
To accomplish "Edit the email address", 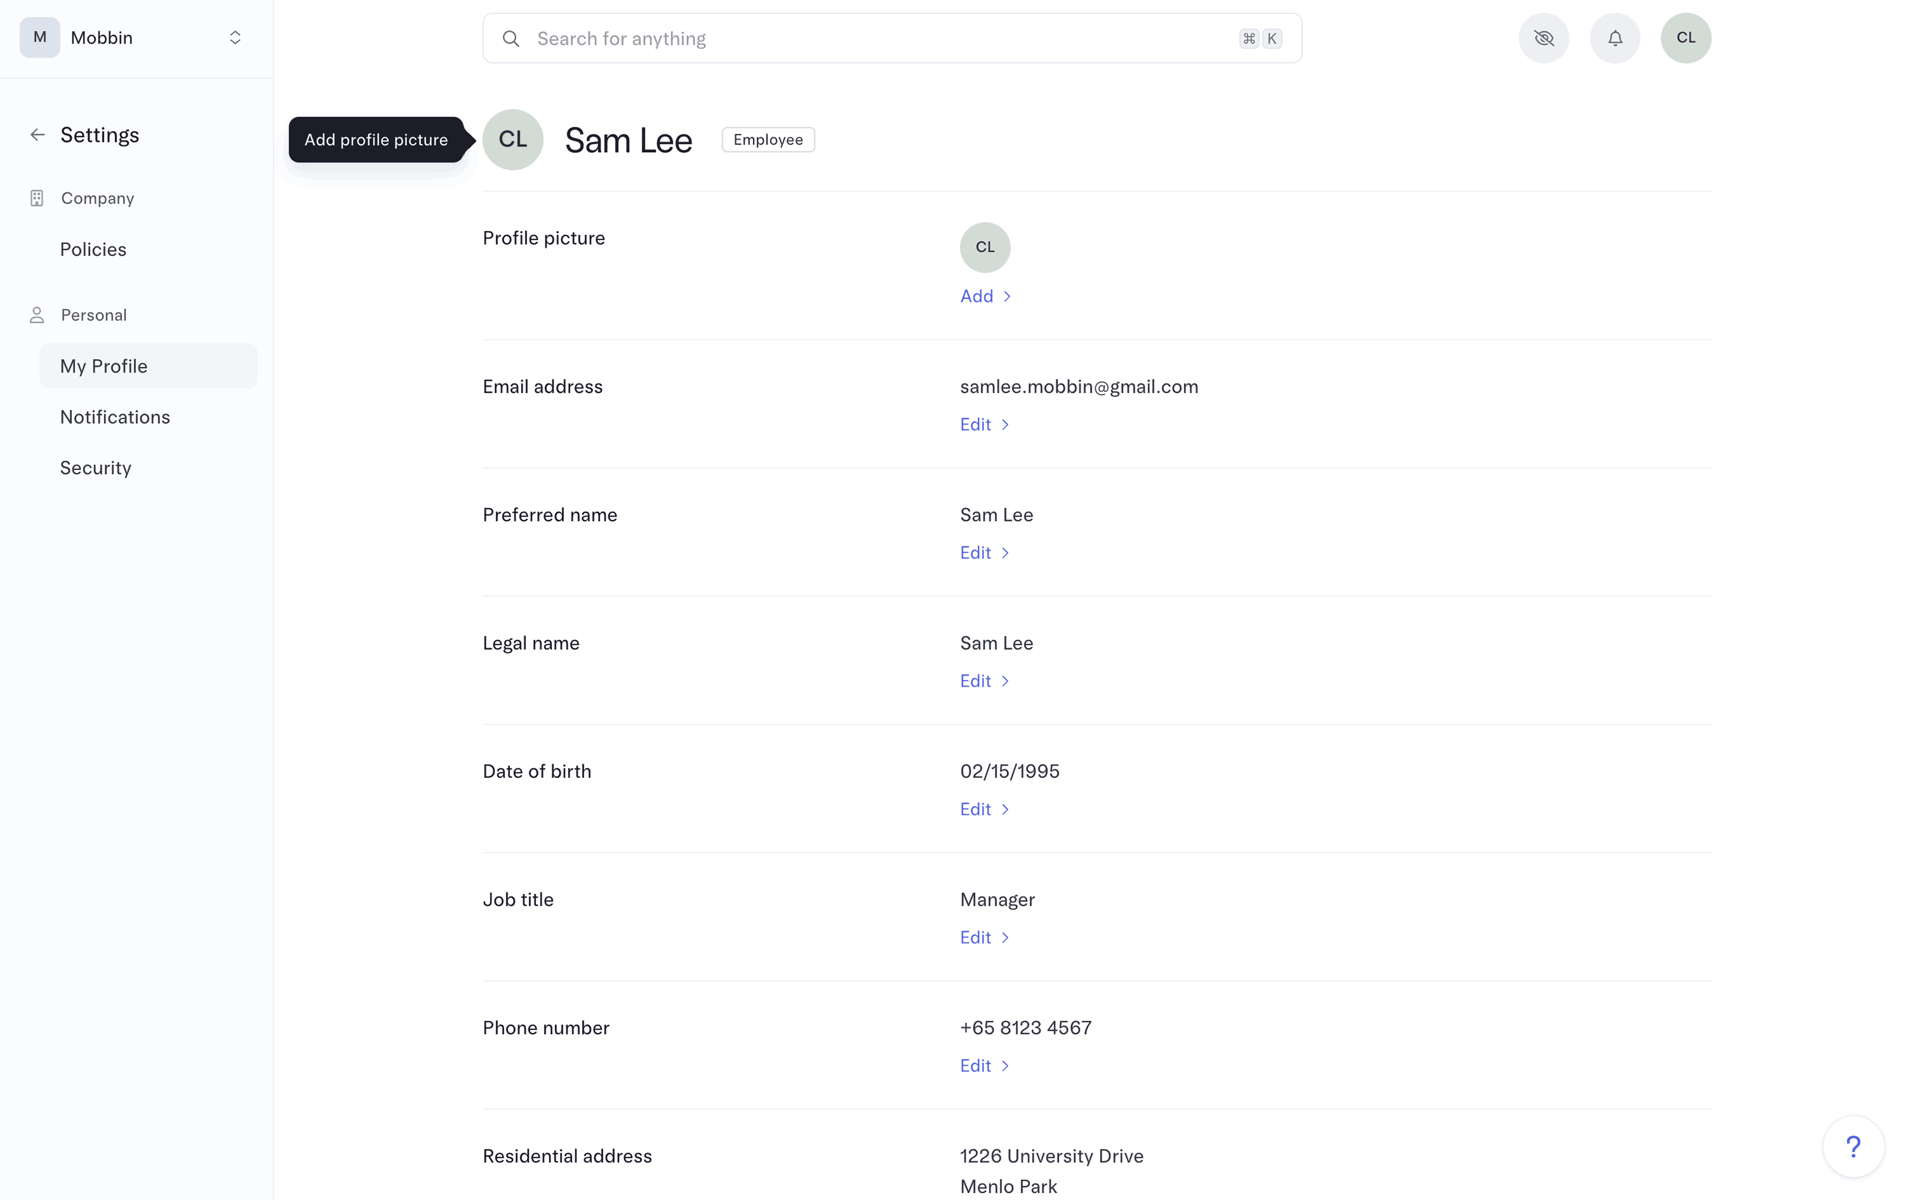I will coord(985,425).
